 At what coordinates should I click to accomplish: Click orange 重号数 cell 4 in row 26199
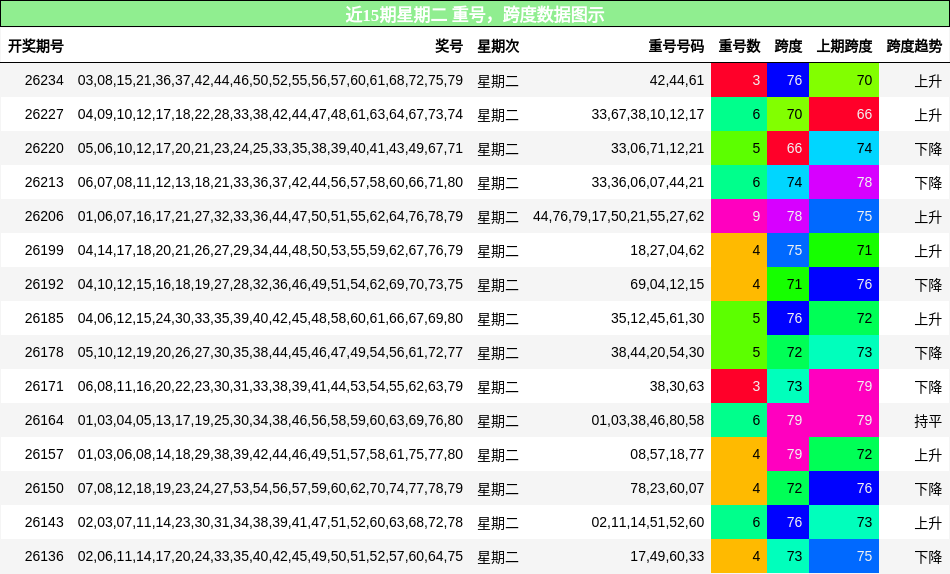pyautogui.click(x=739, y=250)
